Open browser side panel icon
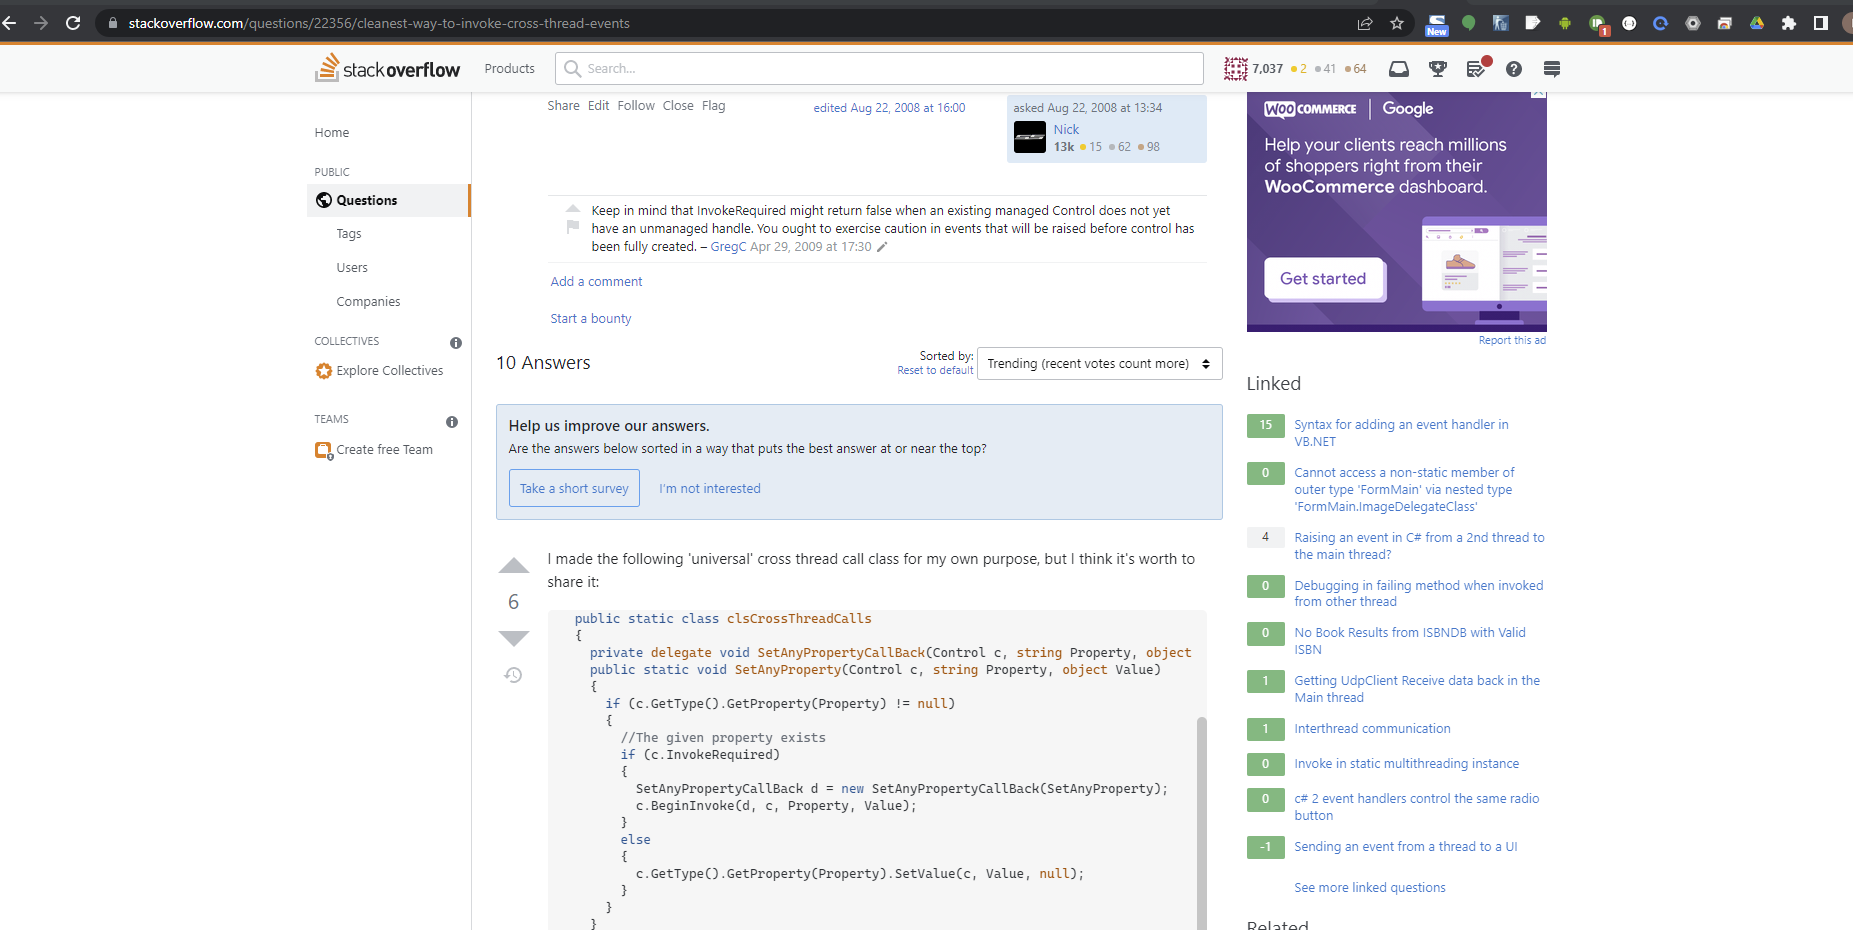Screen dimensions: 1853x930 click(1821, 23)
